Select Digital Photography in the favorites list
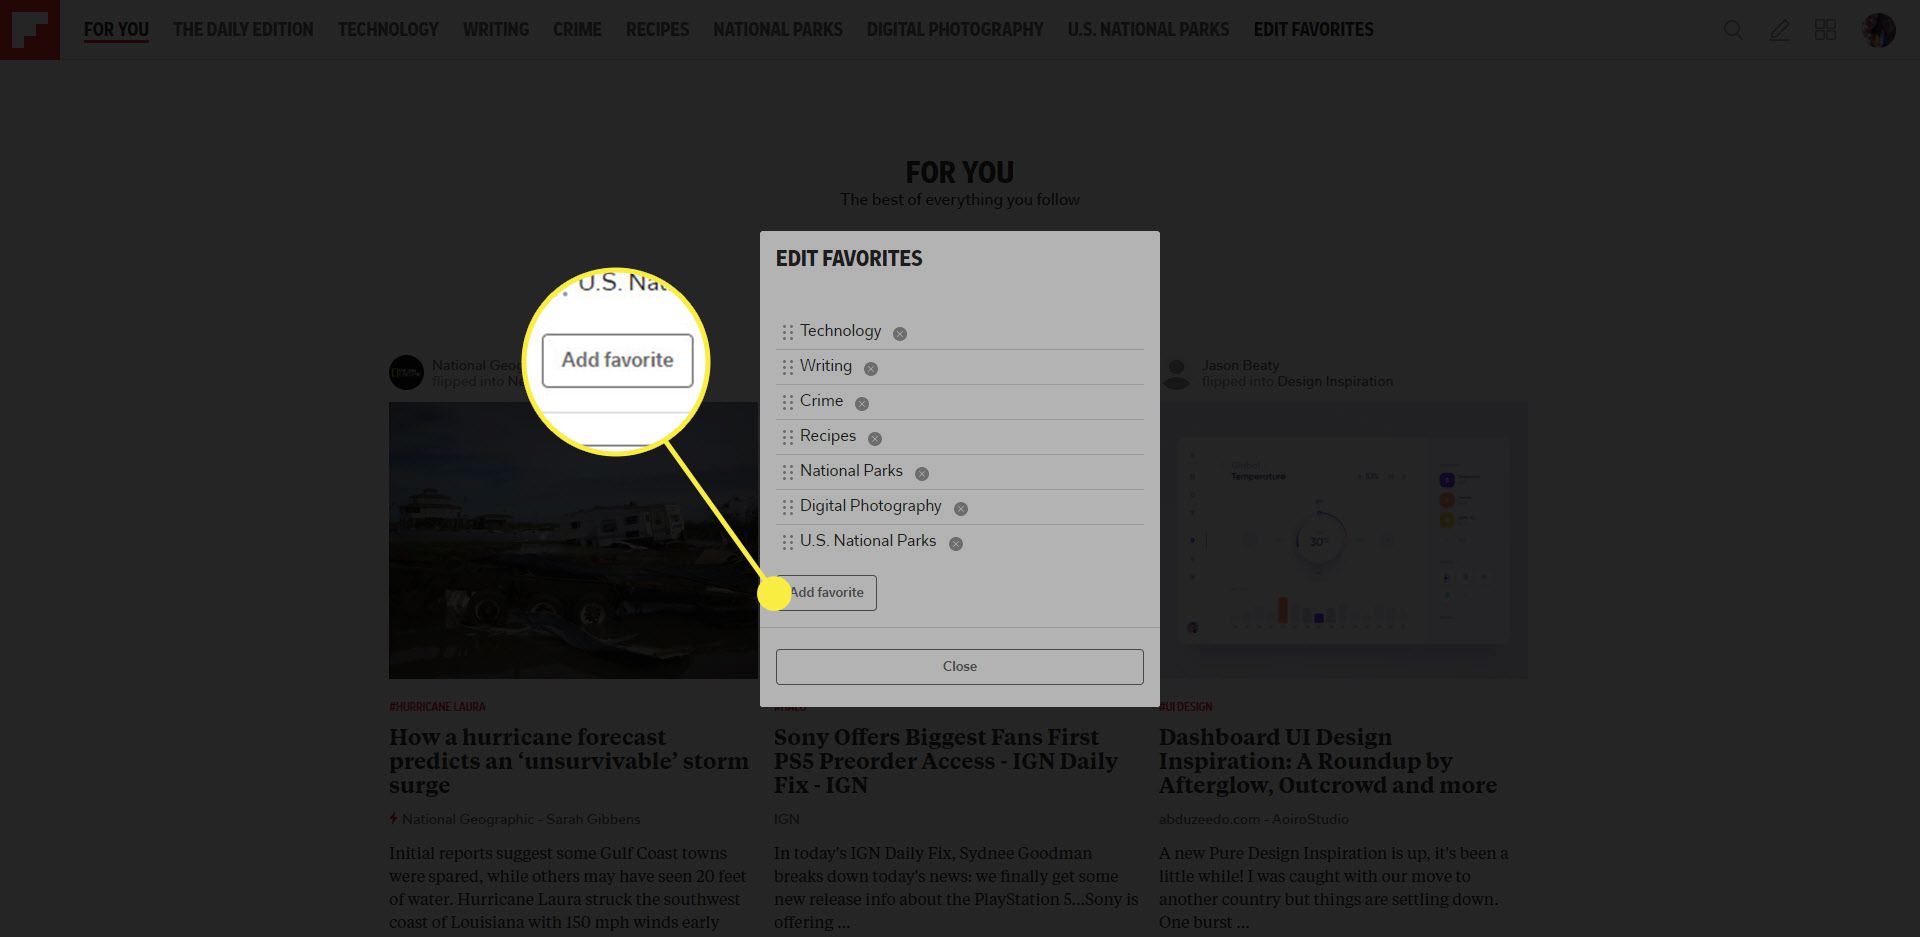1920x937 pixels. (870, 506)
